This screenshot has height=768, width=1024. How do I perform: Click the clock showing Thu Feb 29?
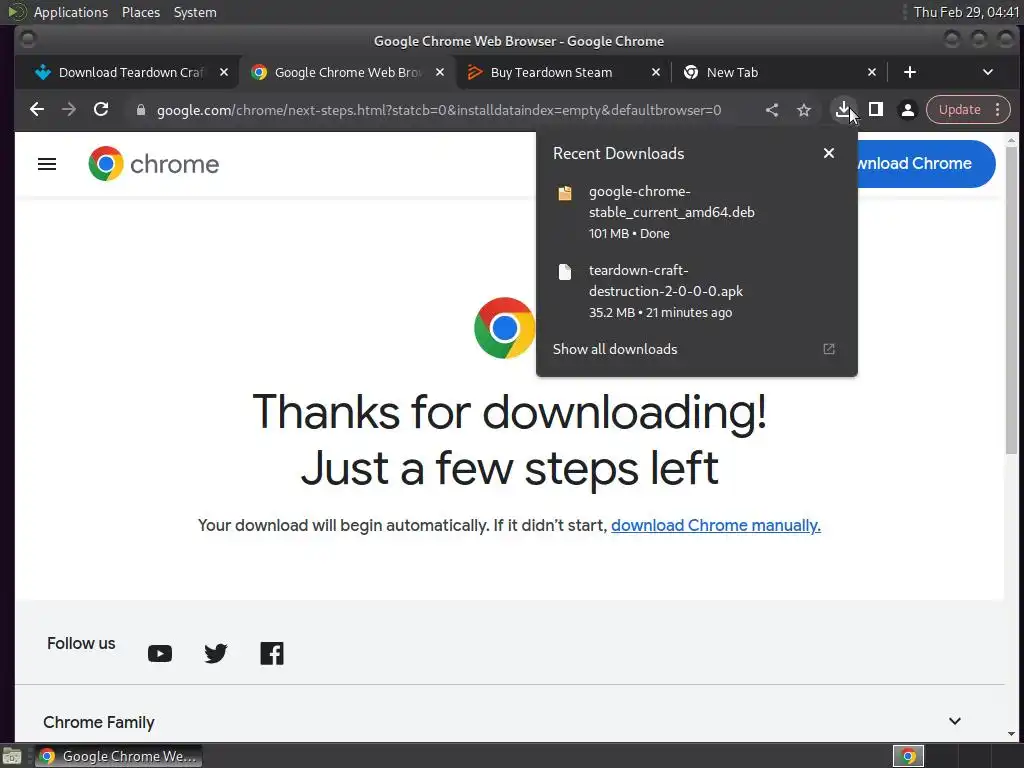pyautogui.click(x=966, y=12)
